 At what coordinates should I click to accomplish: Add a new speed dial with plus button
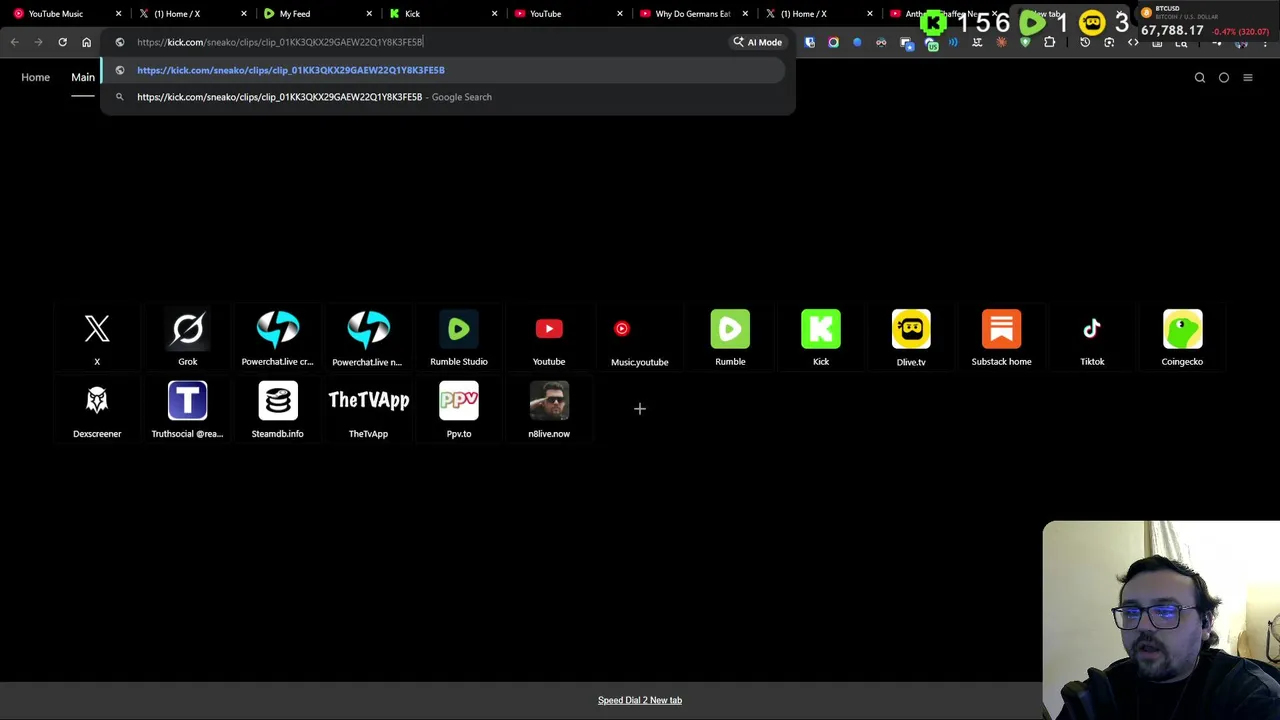point(640,408)
